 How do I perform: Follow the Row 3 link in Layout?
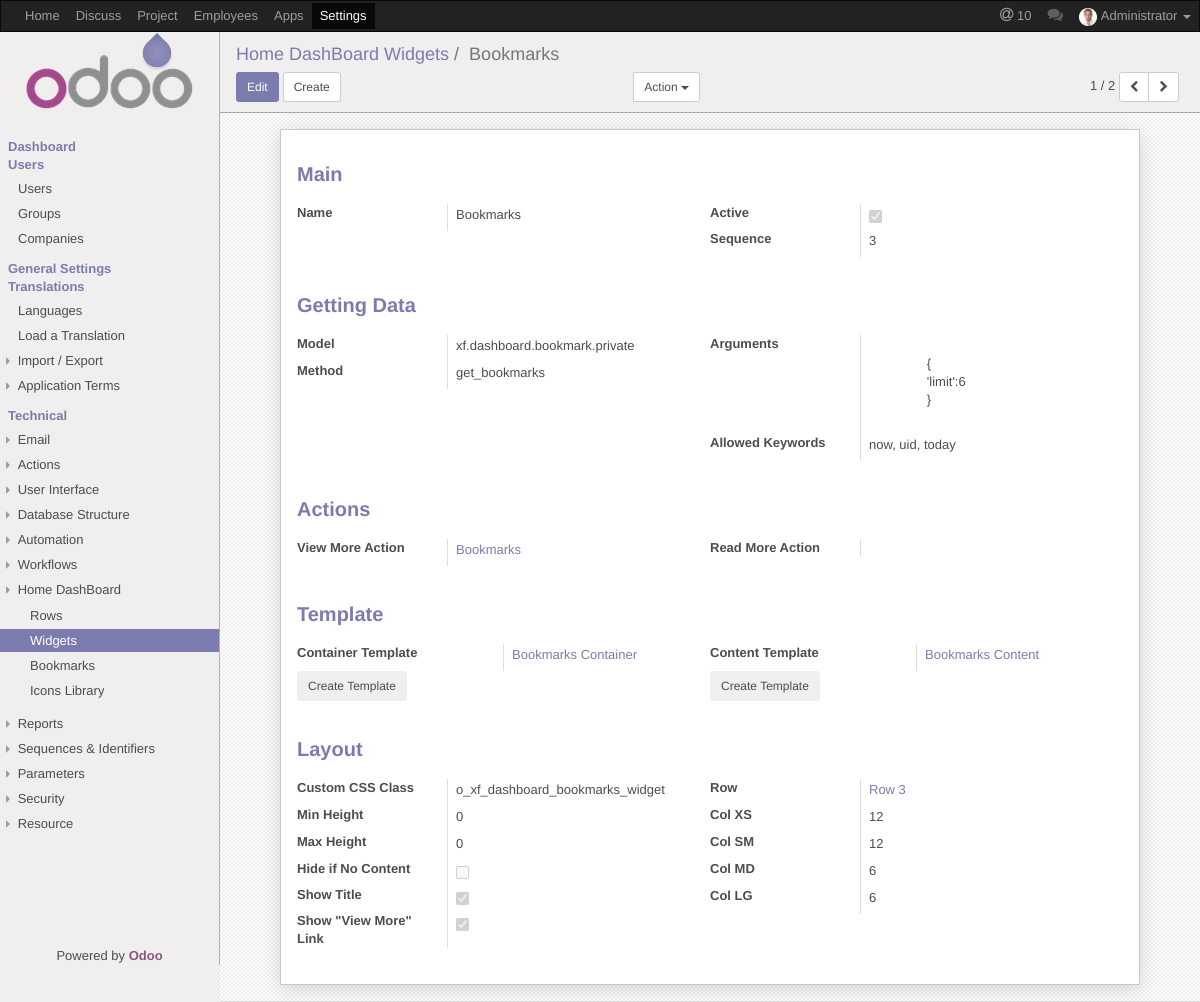(x=886, y=789)
